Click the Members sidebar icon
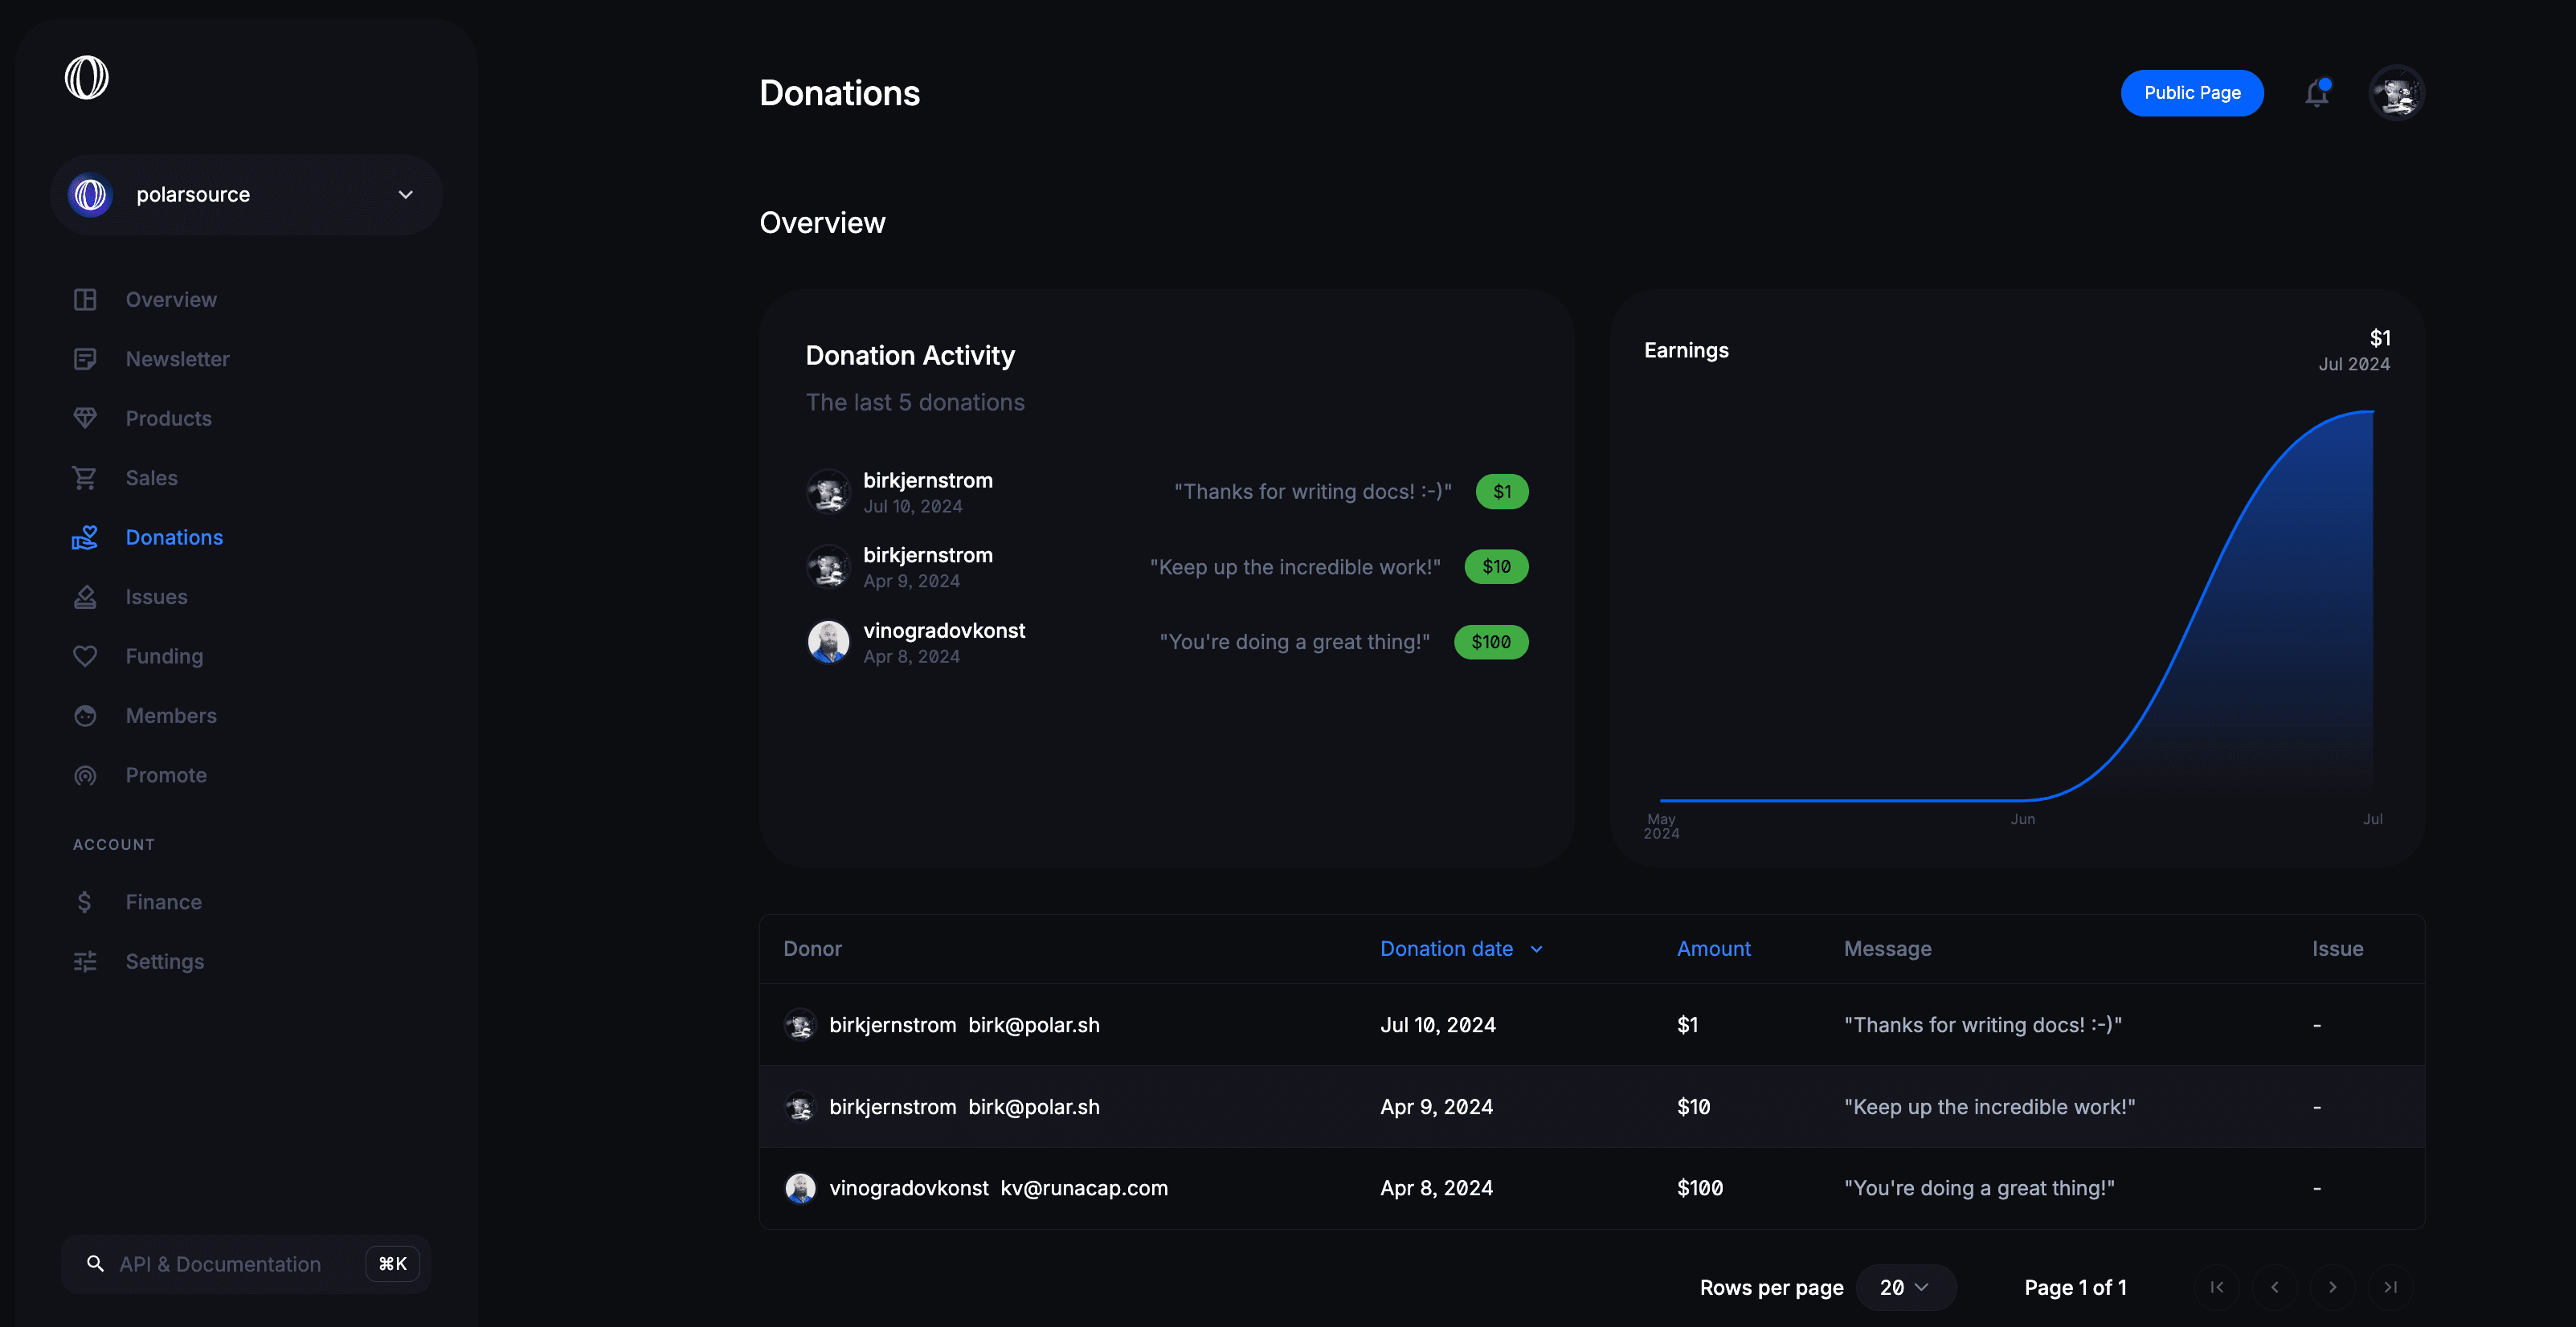This screenshot has width=2576, height=1327. pyautogui.click(x=84, y=716)
